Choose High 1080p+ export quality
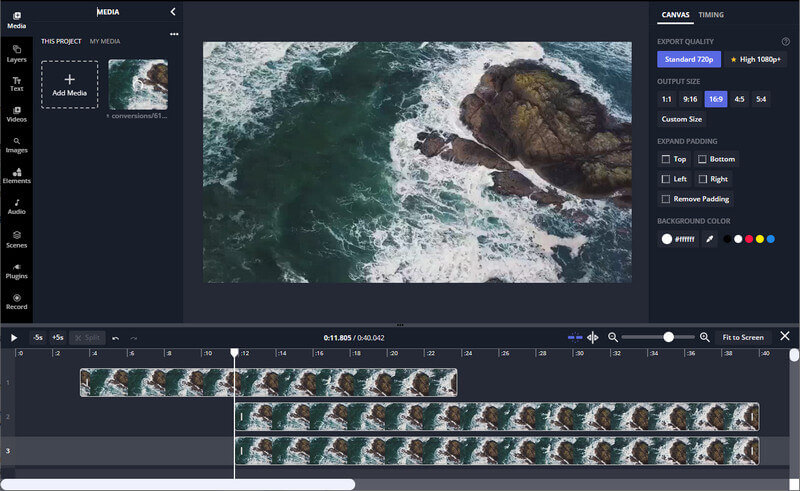The image size is (800, 491). (756, 59)
